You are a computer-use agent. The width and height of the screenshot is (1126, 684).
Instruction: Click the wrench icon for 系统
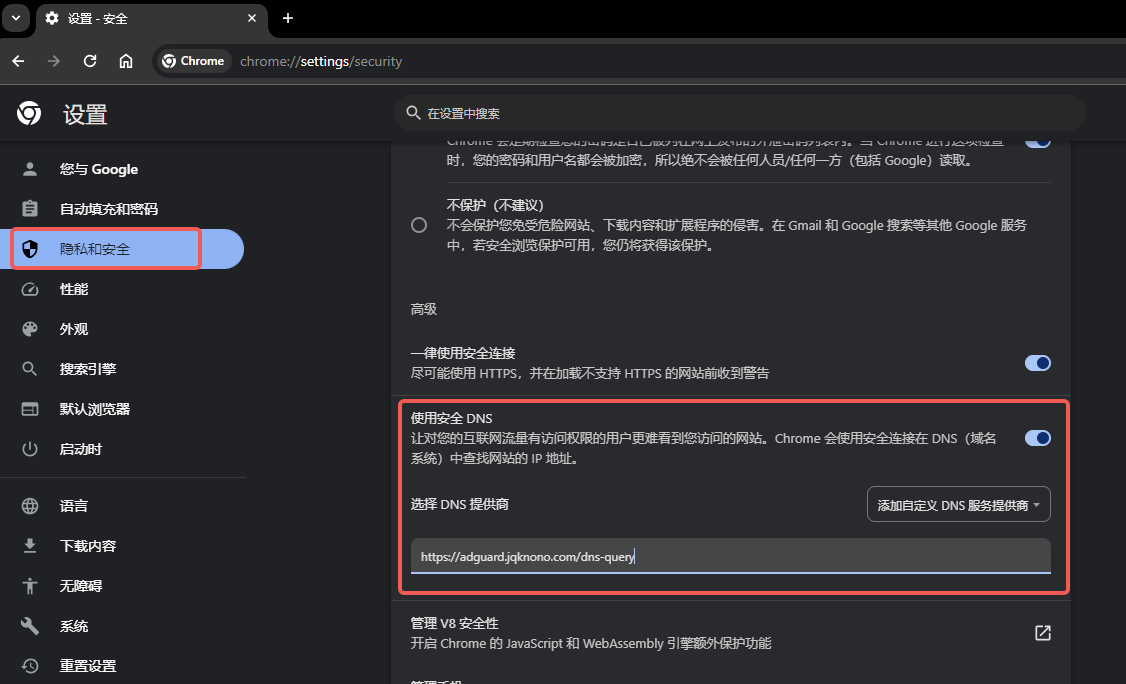coord(29,626)
